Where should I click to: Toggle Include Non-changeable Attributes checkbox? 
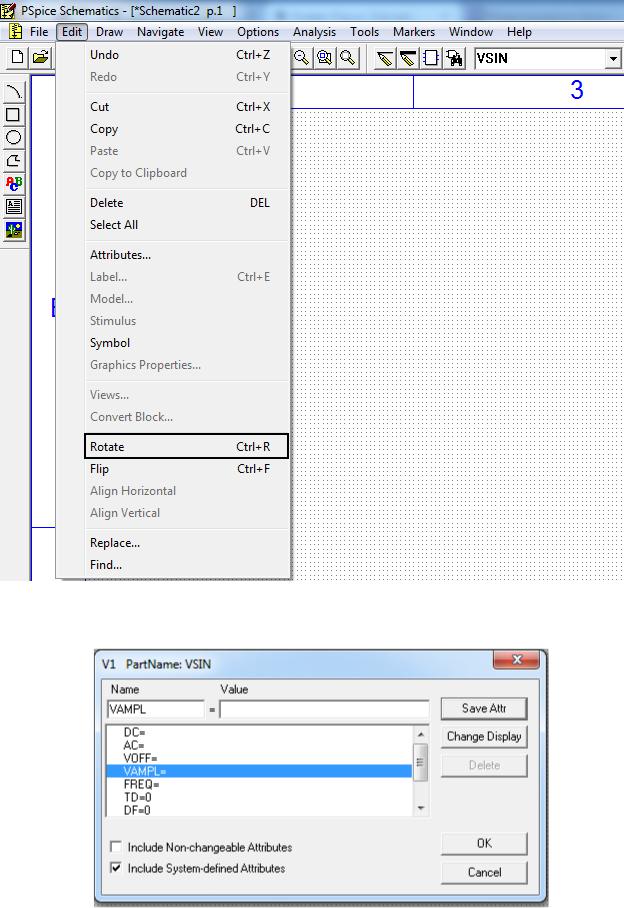click(116, 847)
